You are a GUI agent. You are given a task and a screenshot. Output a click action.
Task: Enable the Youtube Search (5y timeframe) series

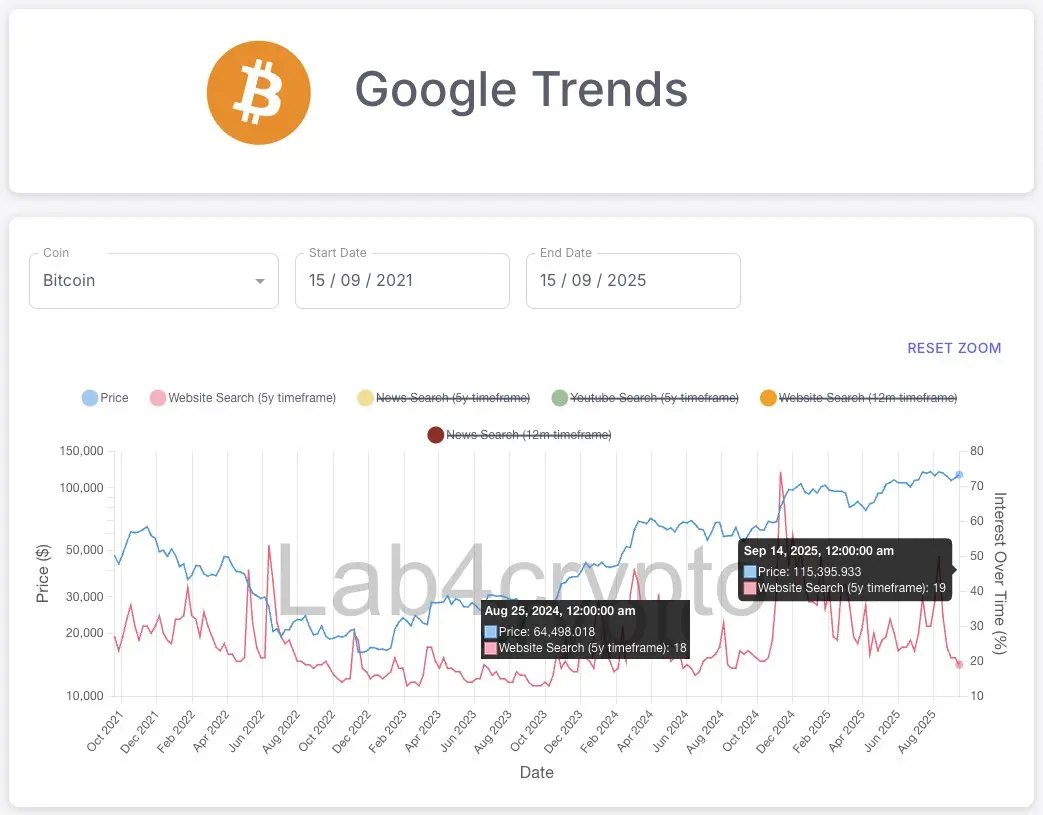point(655,398)
